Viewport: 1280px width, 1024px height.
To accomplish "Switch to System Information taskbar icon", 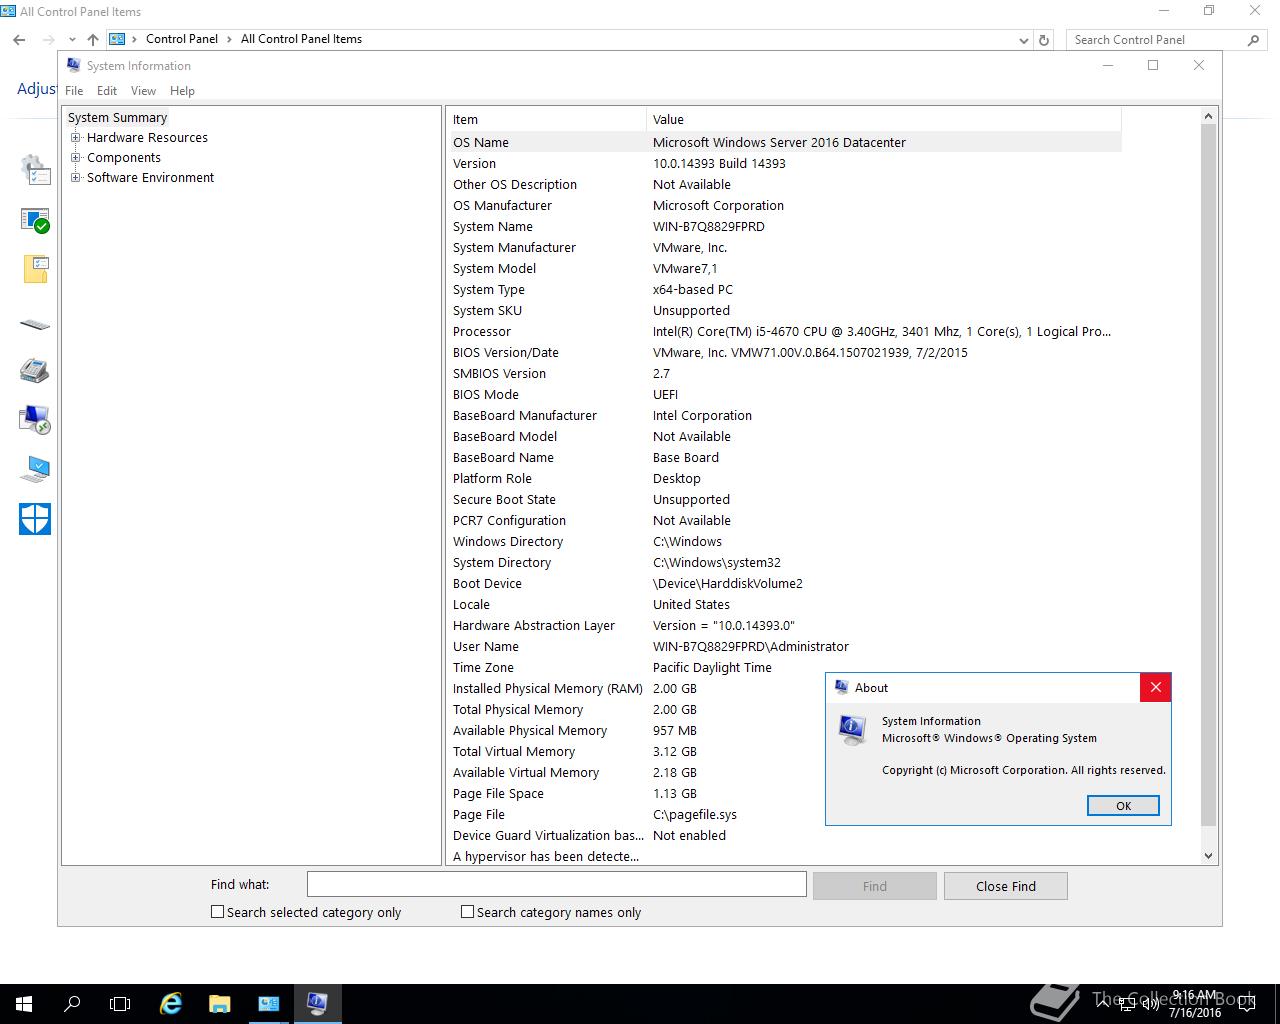I will click(317, 1003).
